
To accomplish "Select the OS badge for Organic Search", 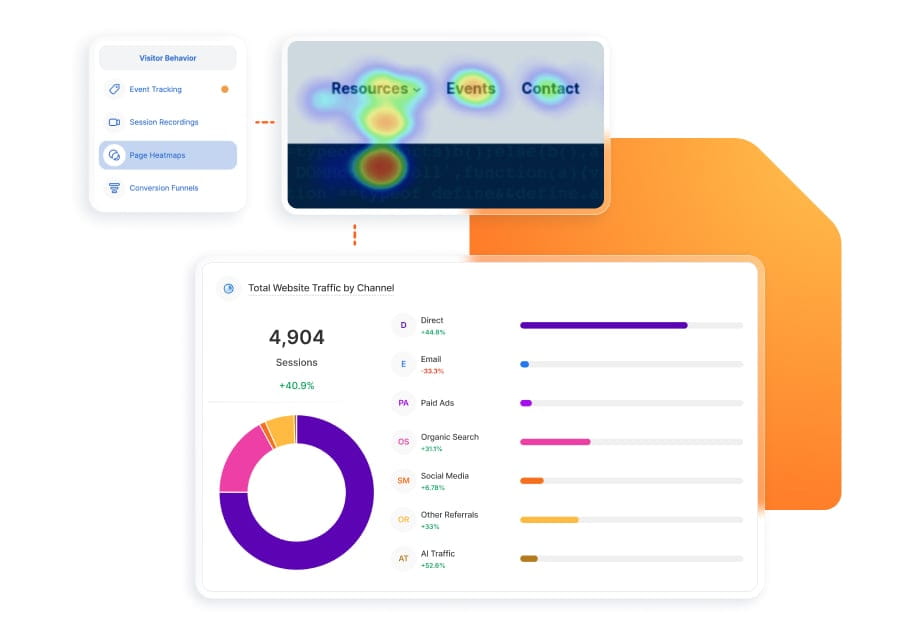I will 403,441.
